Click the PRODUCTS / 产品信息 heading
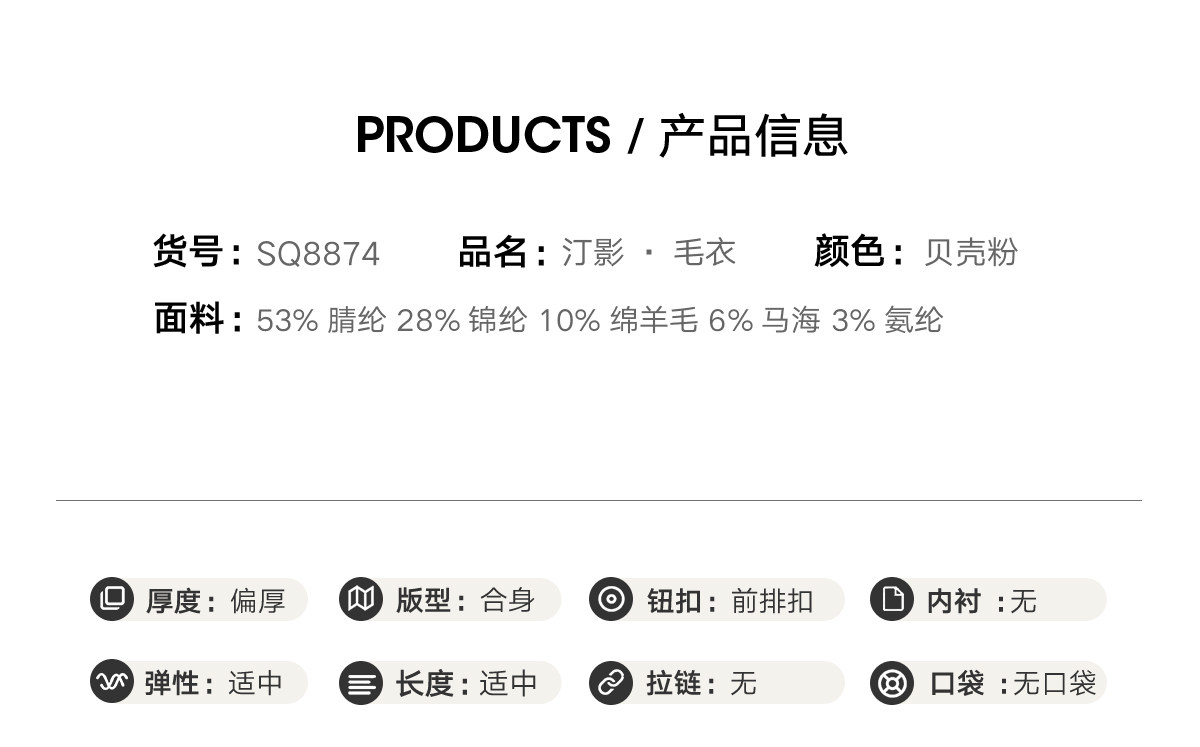This screenshot has width=1200, height=747. [601, 136]
